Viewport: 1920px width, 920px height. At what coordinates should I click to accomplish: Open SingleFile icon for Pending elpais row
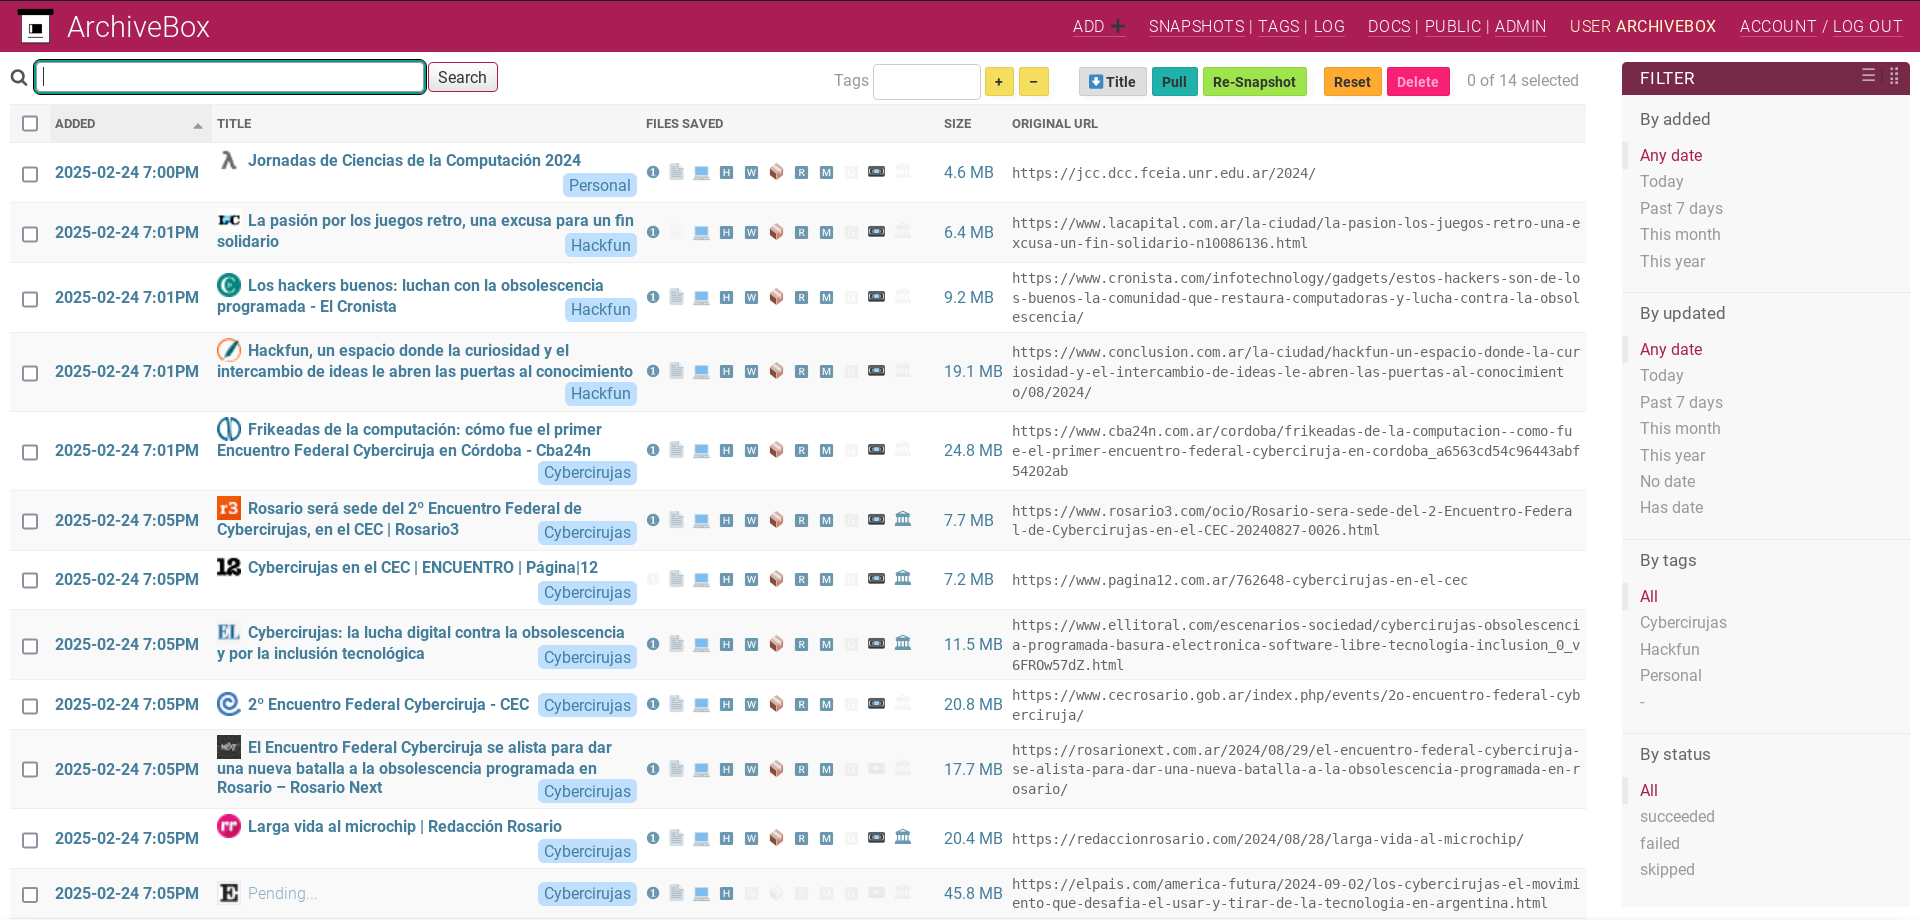point(653,893)
